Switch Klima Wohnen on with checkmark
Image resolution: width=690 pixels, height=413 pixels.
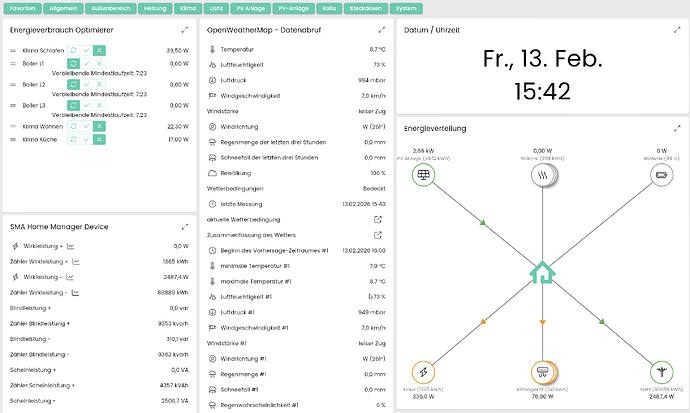pos(86,127)
